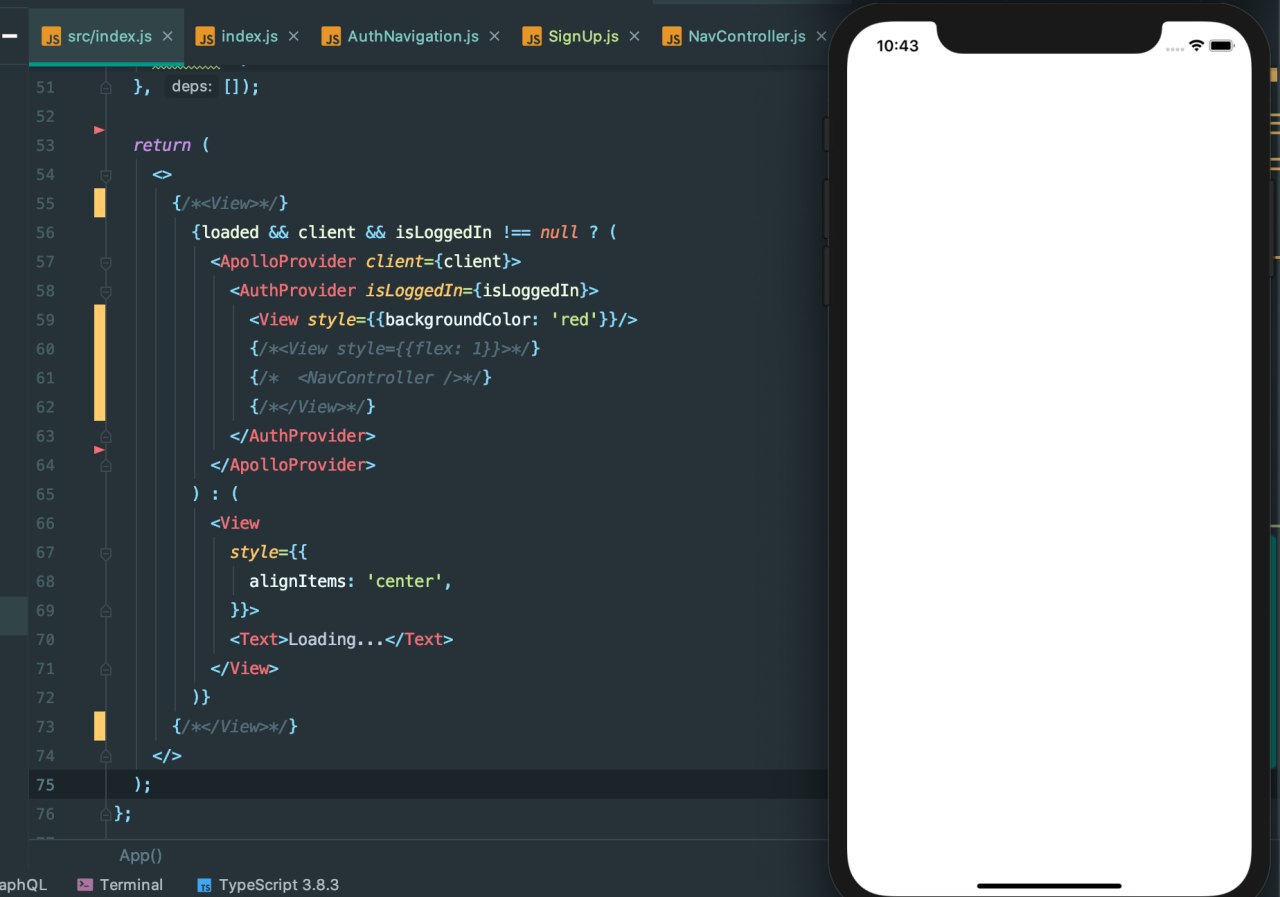Close the src/index.js tab
1280x897 pixels.
point(167,36)
